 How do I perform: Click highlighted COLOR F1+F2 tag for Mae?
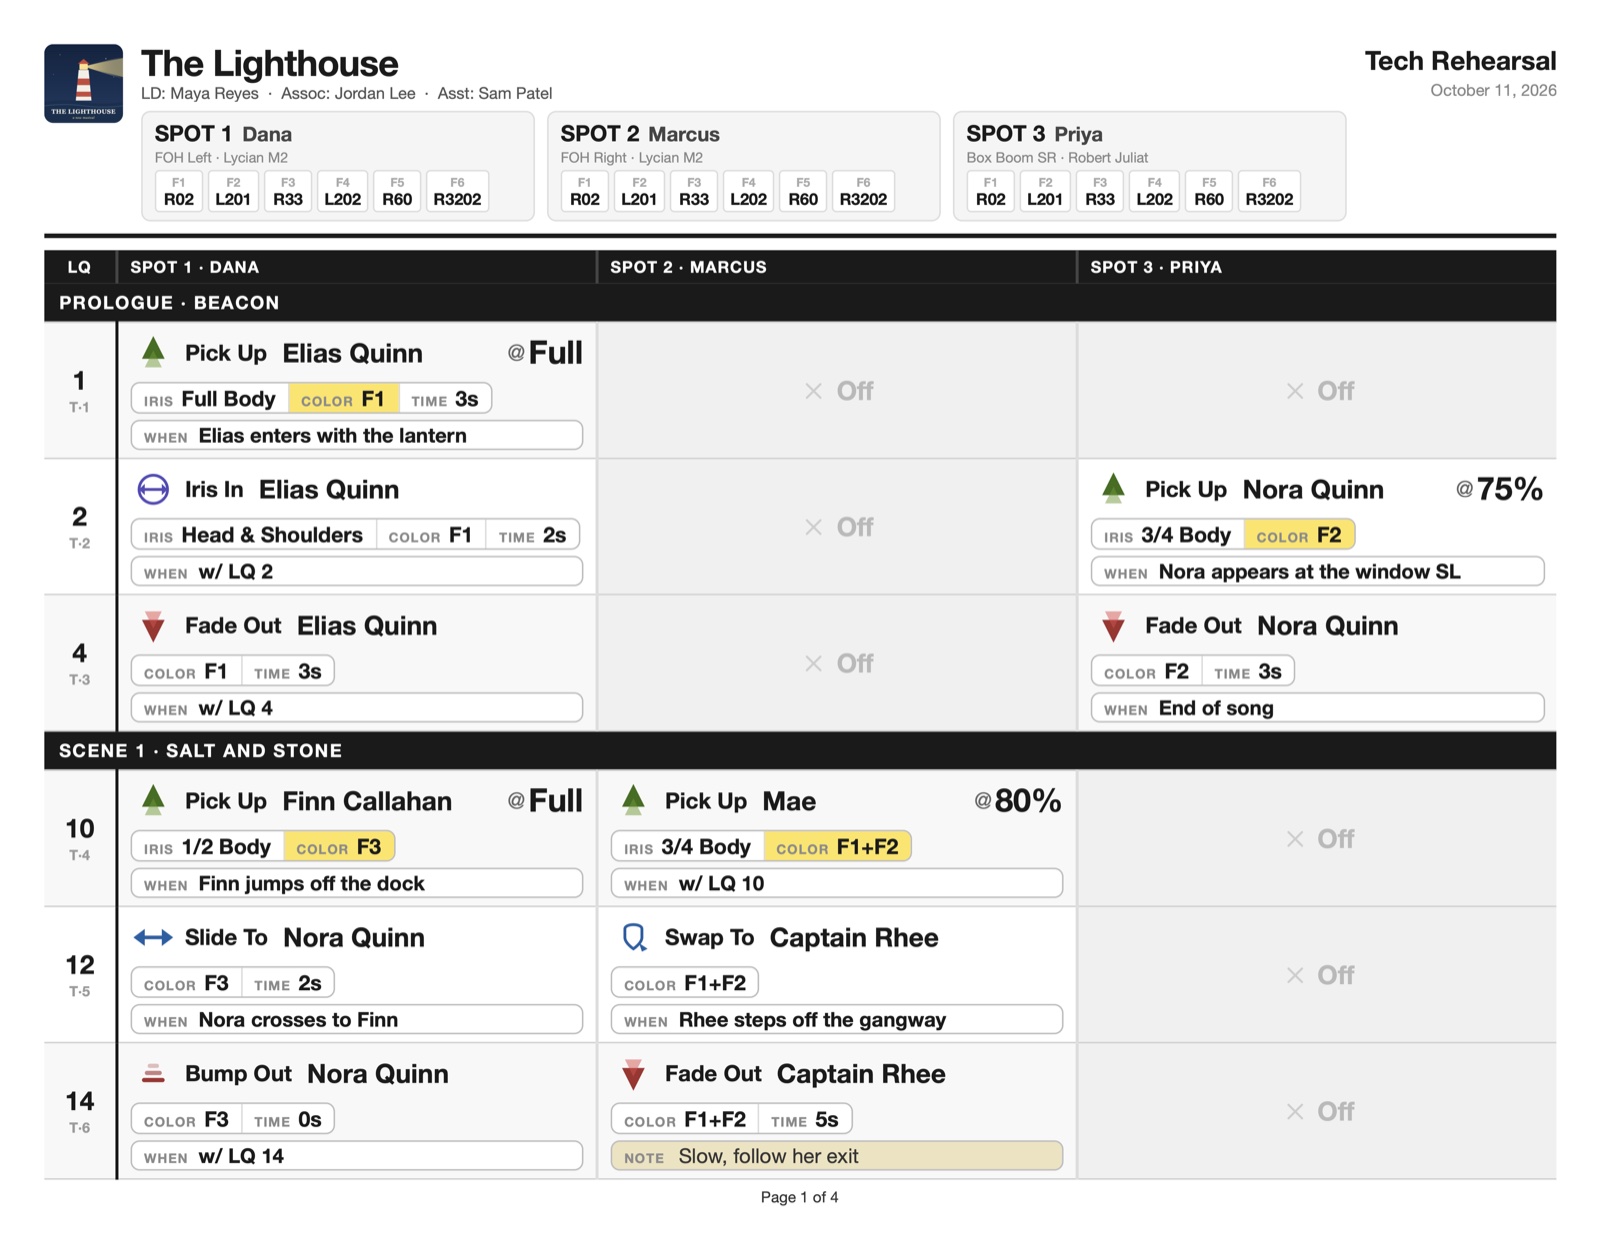[837, 847]
